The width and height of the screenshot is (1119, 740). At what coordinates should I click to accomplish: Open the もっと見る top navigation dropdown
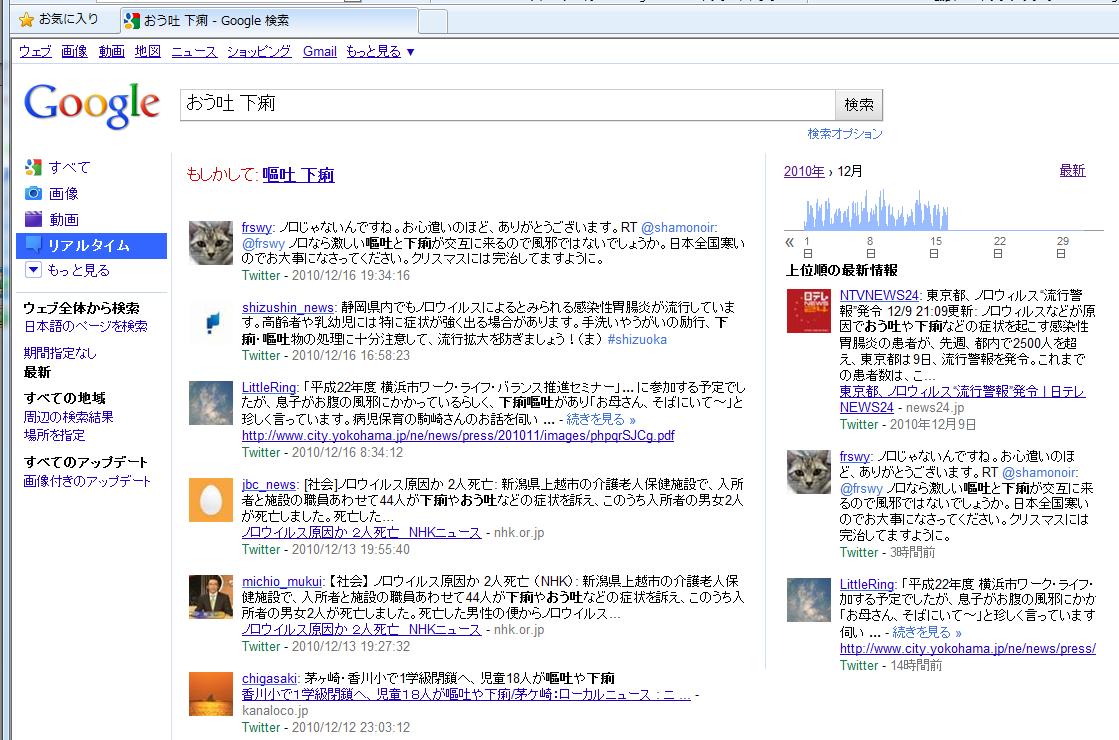coord(380,51)
